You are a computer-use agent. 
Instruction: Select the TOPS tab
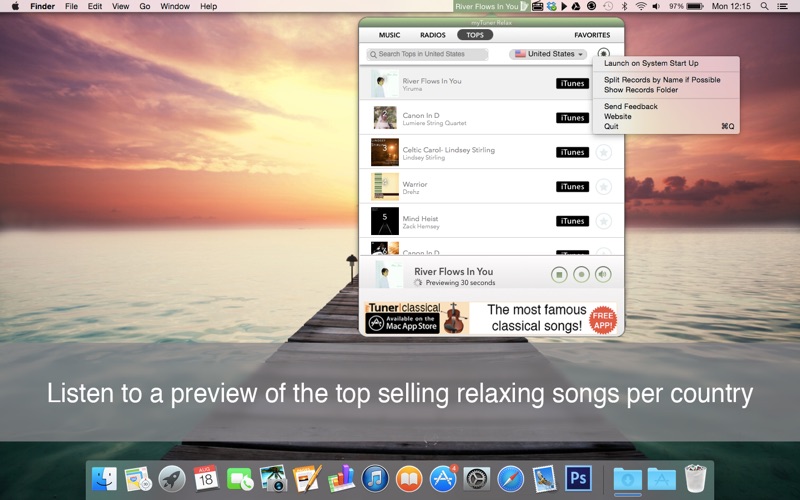pos(475,35)
